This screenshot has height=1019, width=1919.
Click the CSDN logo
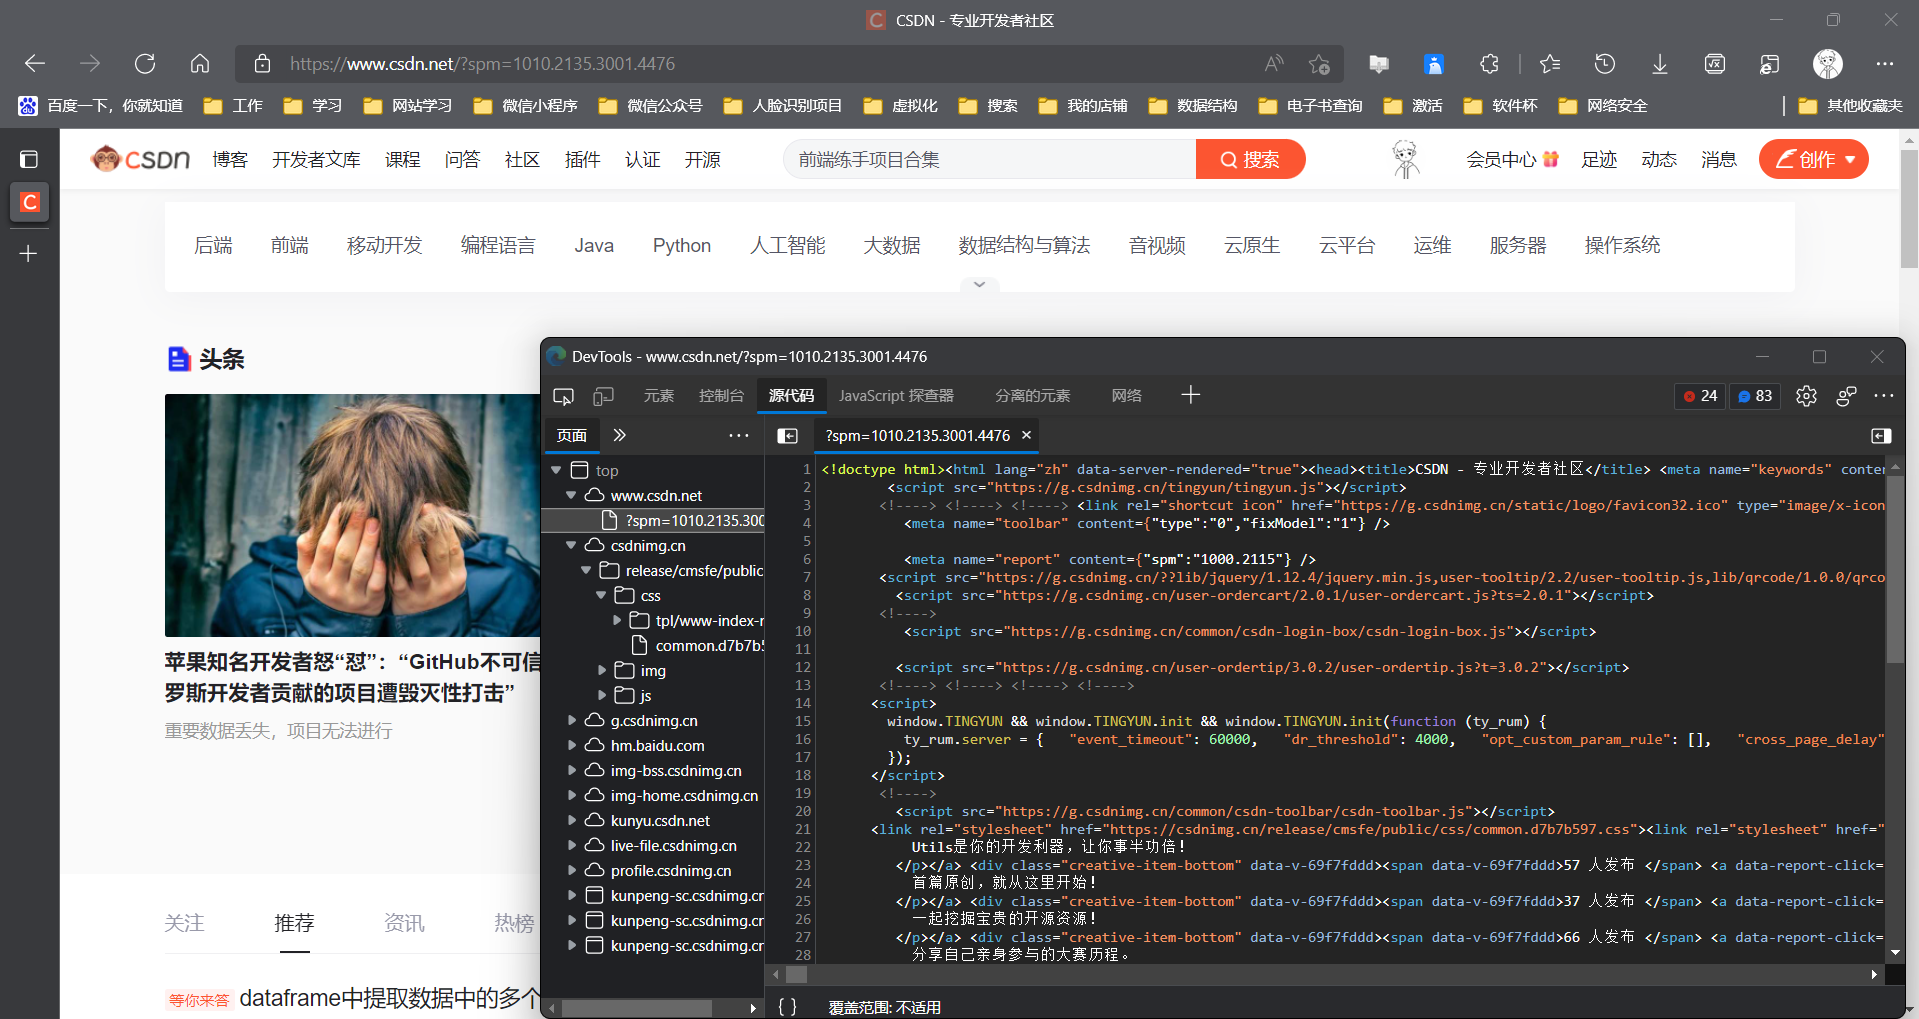pyautogui.click(x=141, y=159)
